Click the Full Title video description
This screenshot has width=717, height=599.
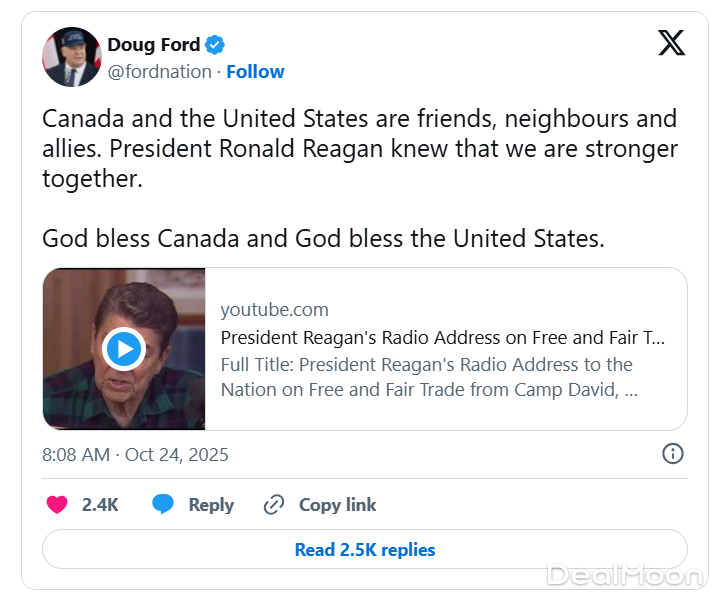click(x=428, y=377)
